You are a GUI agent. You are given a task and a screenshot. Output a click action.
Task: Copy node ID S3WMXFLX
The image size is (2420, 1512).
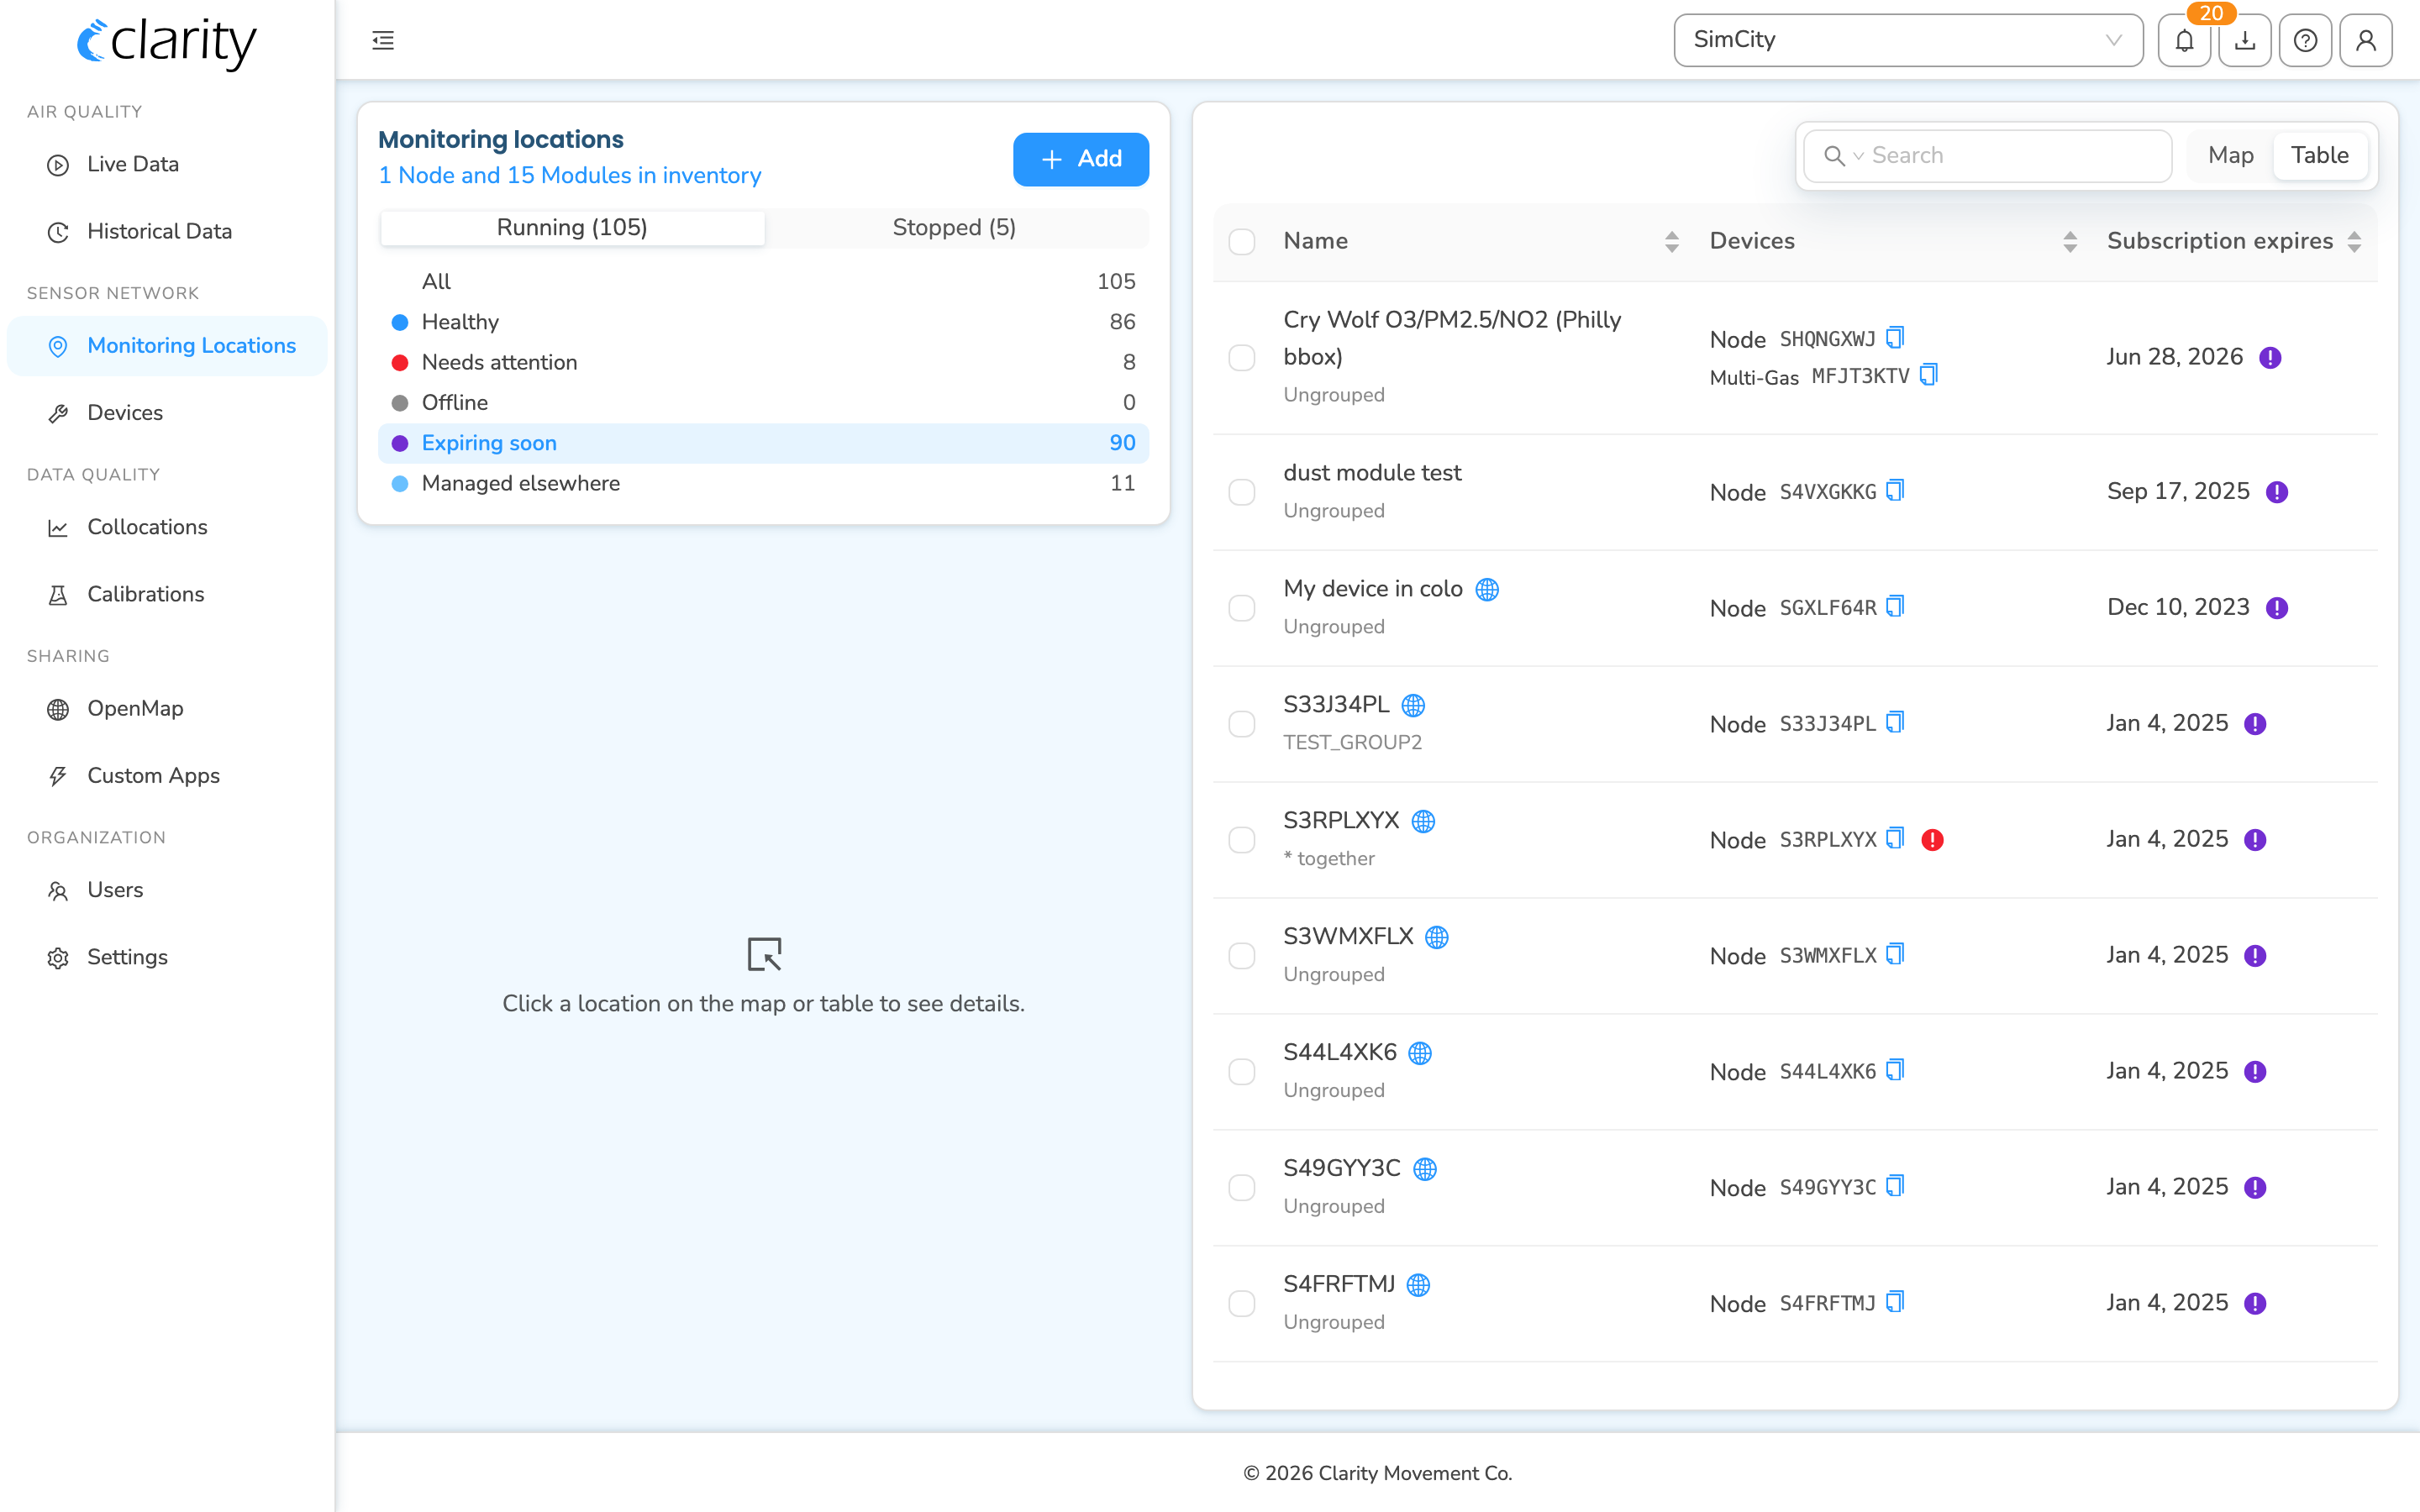coord(1895,955)
